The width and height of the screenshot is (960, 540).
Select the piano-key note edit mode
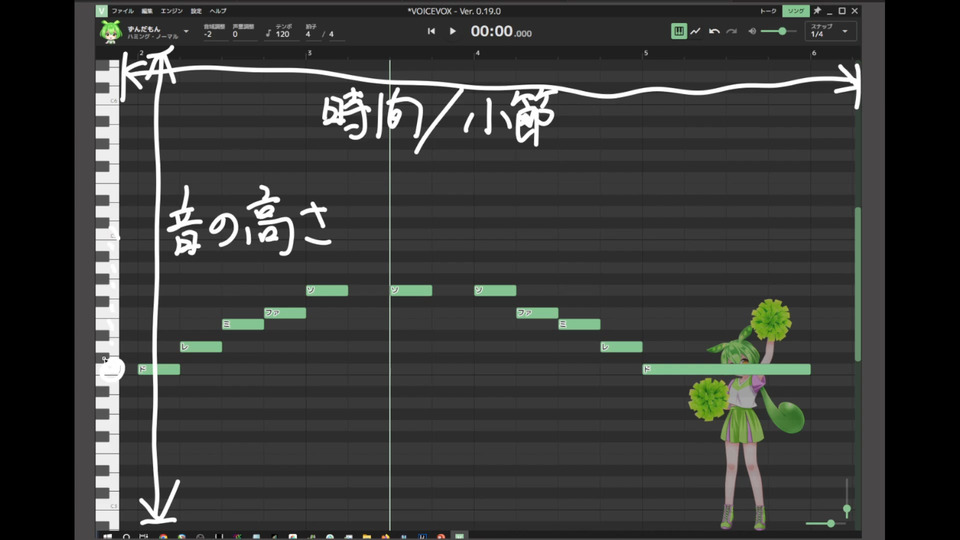pyautogui.click(x=678, y=31)
